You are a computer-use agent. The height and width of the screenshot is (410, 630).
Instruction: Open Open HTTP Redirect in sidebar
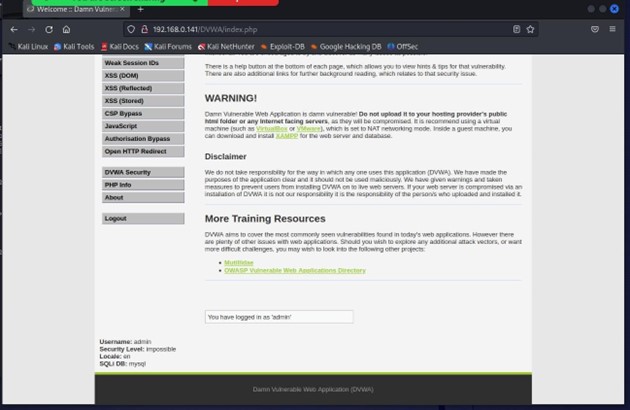click(x=143, y=151)
